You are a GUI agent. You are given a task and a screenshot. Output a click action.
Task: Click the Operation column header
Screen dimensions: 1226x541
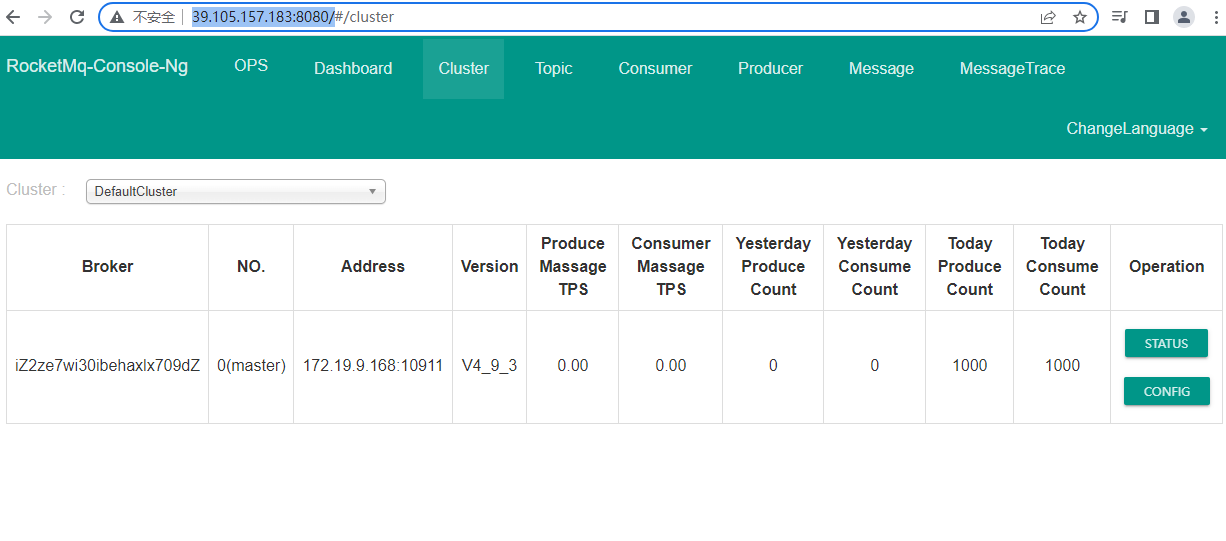pos(1166,266)
